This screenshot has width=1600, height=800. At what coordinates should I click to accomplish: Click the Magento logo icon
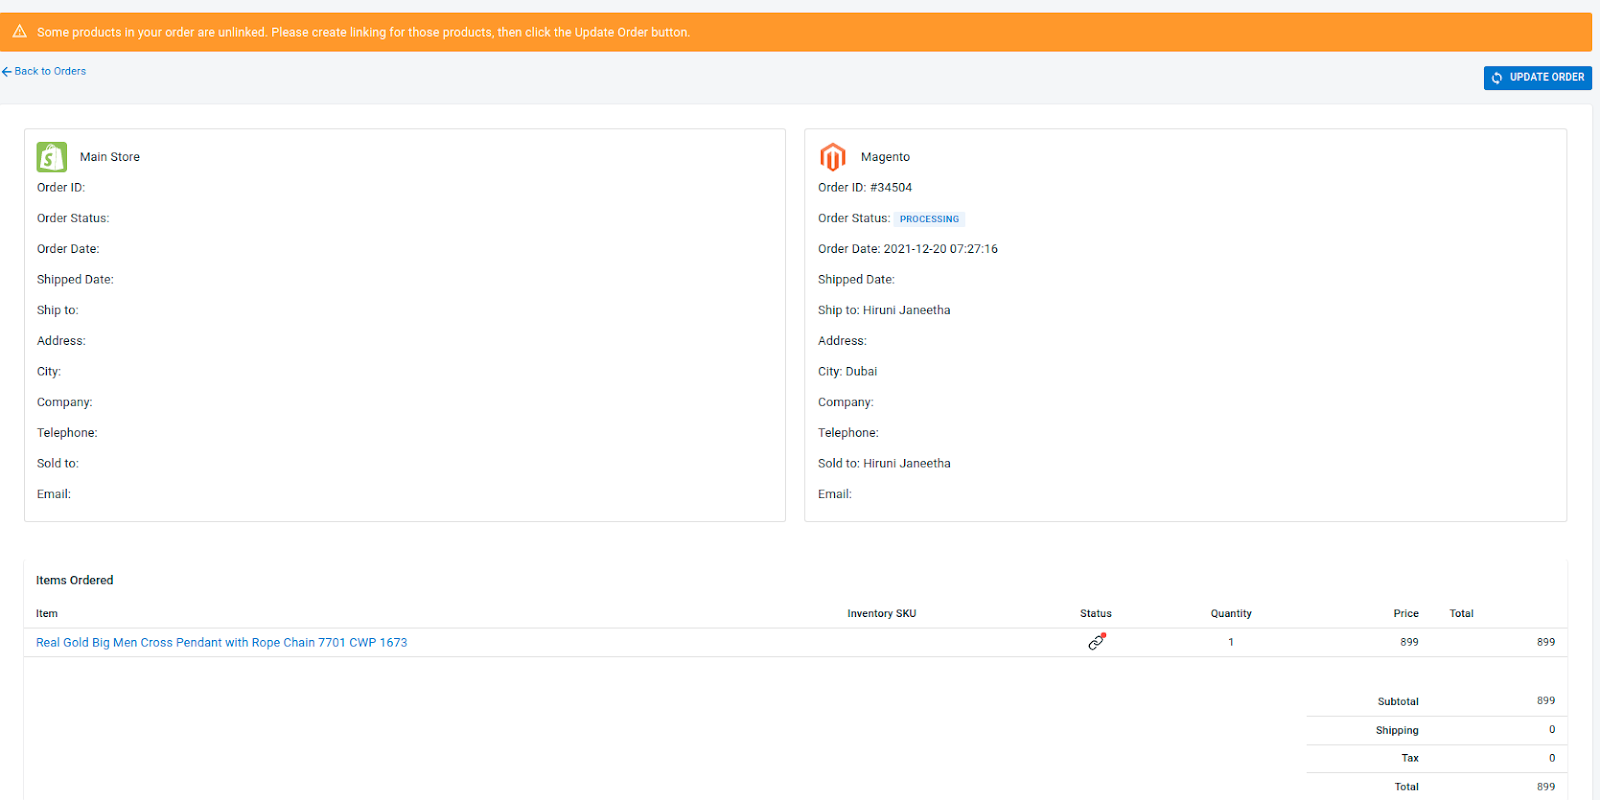point(832,157)
